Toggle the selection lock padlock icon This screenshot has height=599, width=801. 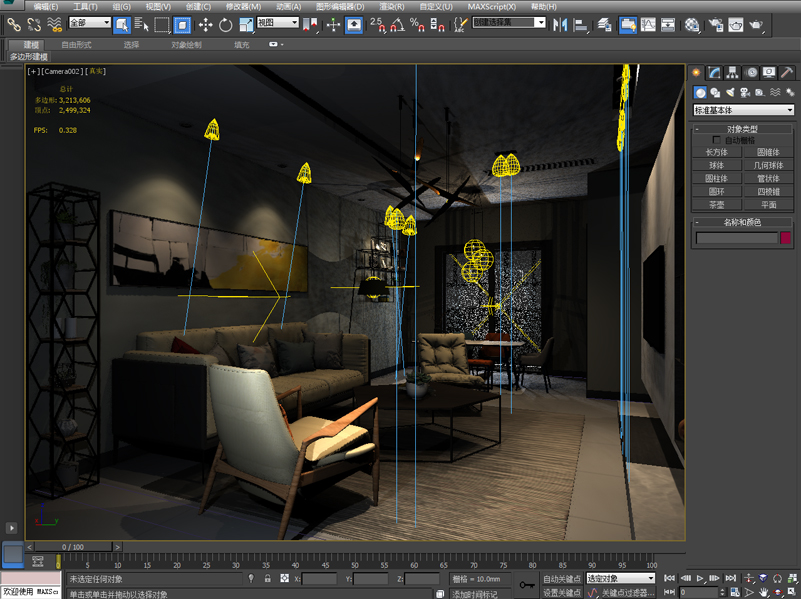coord(267,579)
